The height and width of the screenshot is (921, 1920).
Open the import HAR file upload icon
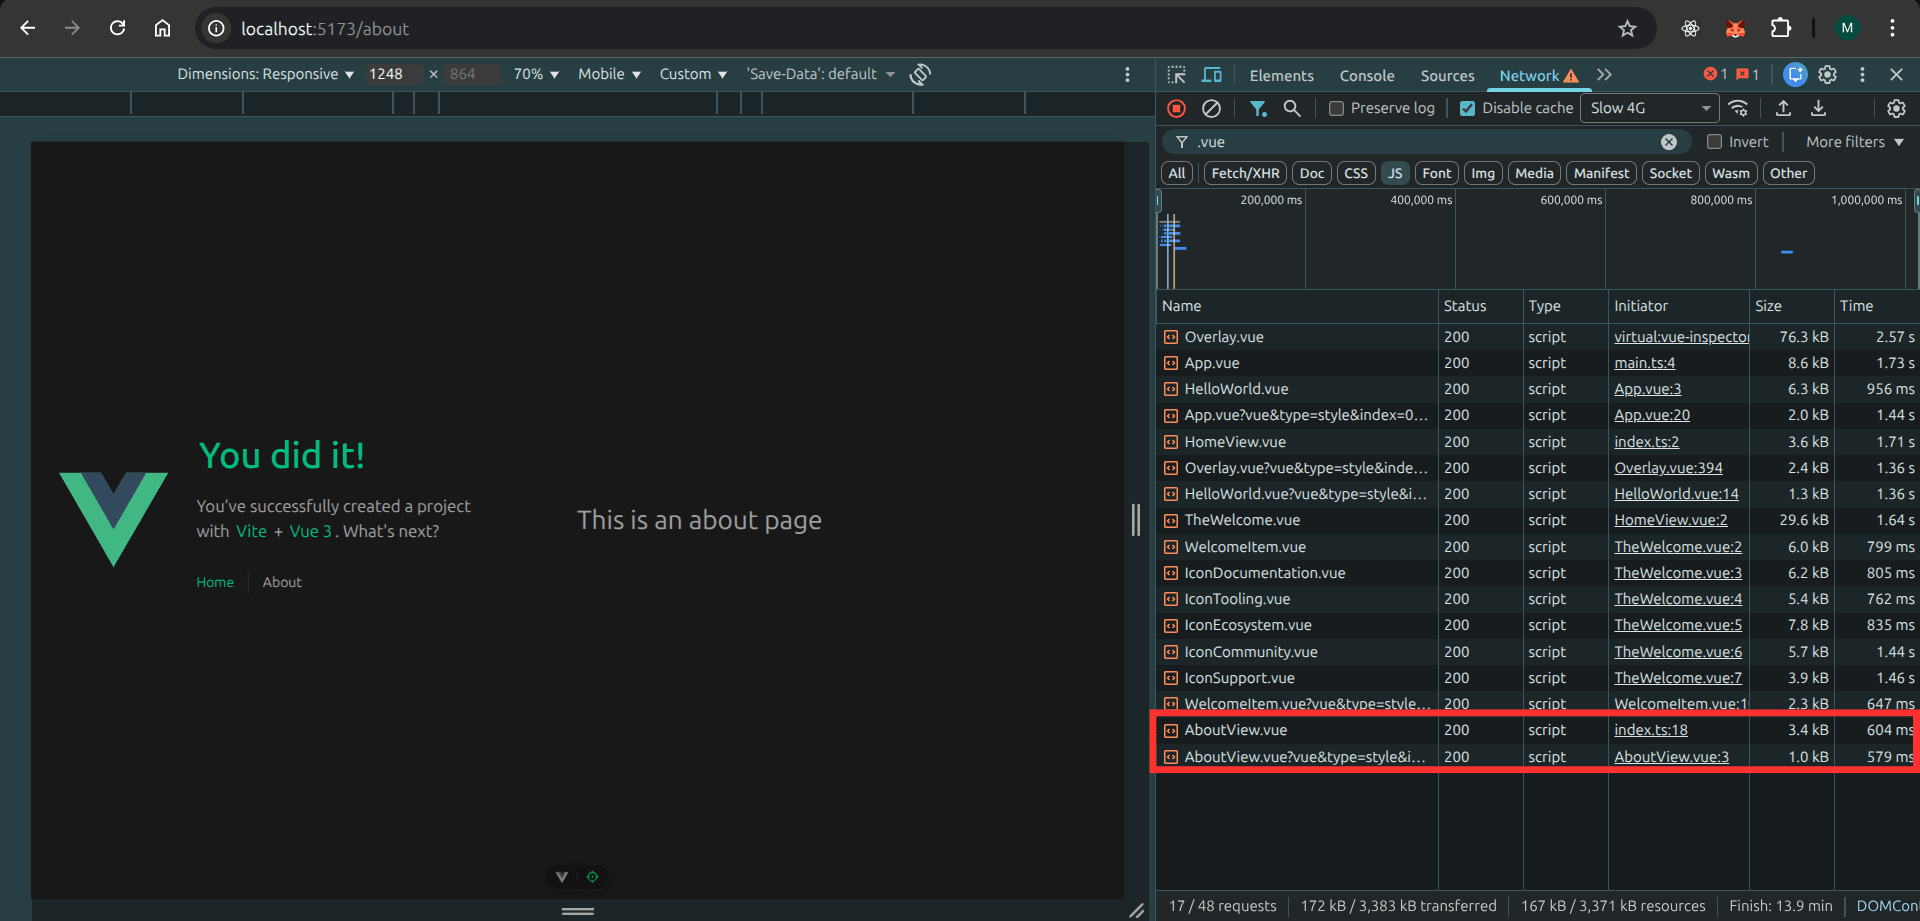click(1783, 108)
